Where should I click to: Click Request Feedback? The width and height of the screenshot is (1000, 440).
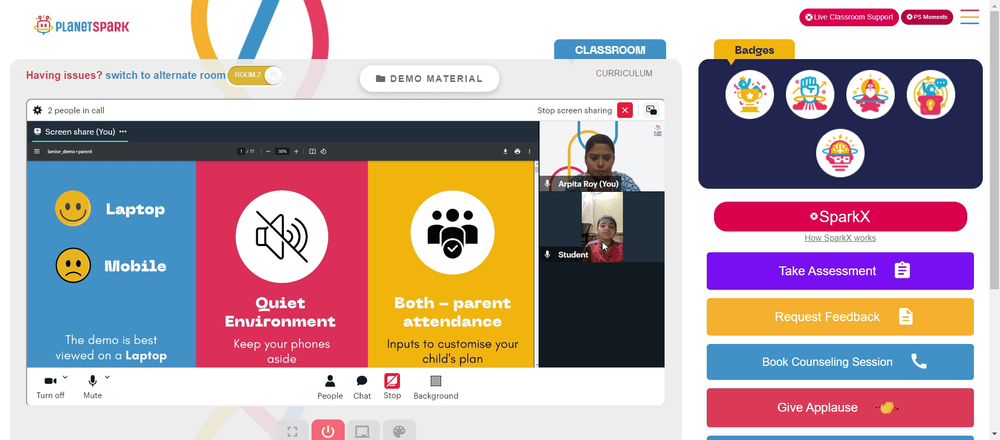pos(840,317)
